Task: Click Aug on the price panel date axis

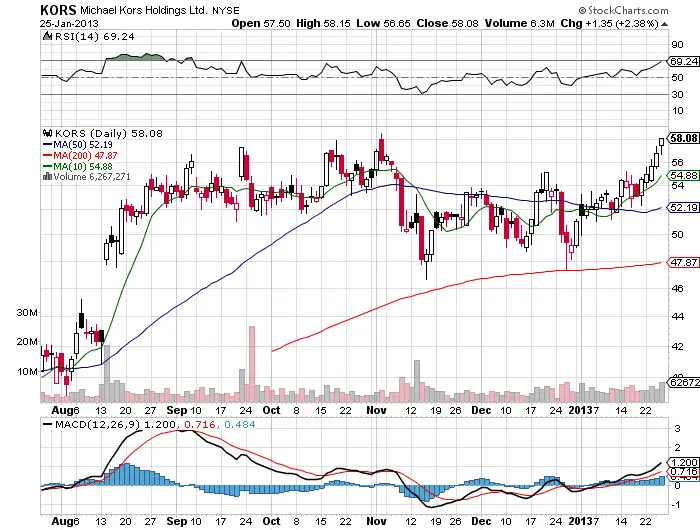Action: click(61, 410)
